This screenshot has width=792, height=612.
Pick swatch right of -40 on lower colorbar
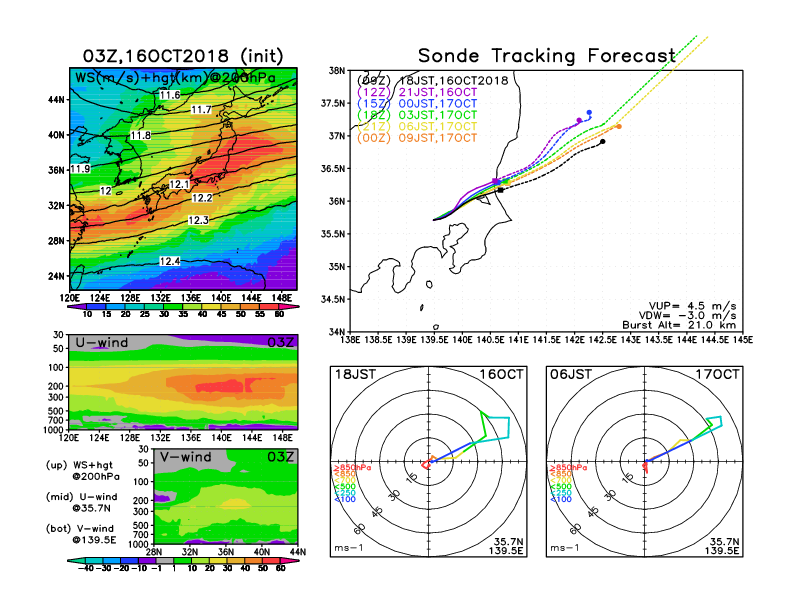94,560
